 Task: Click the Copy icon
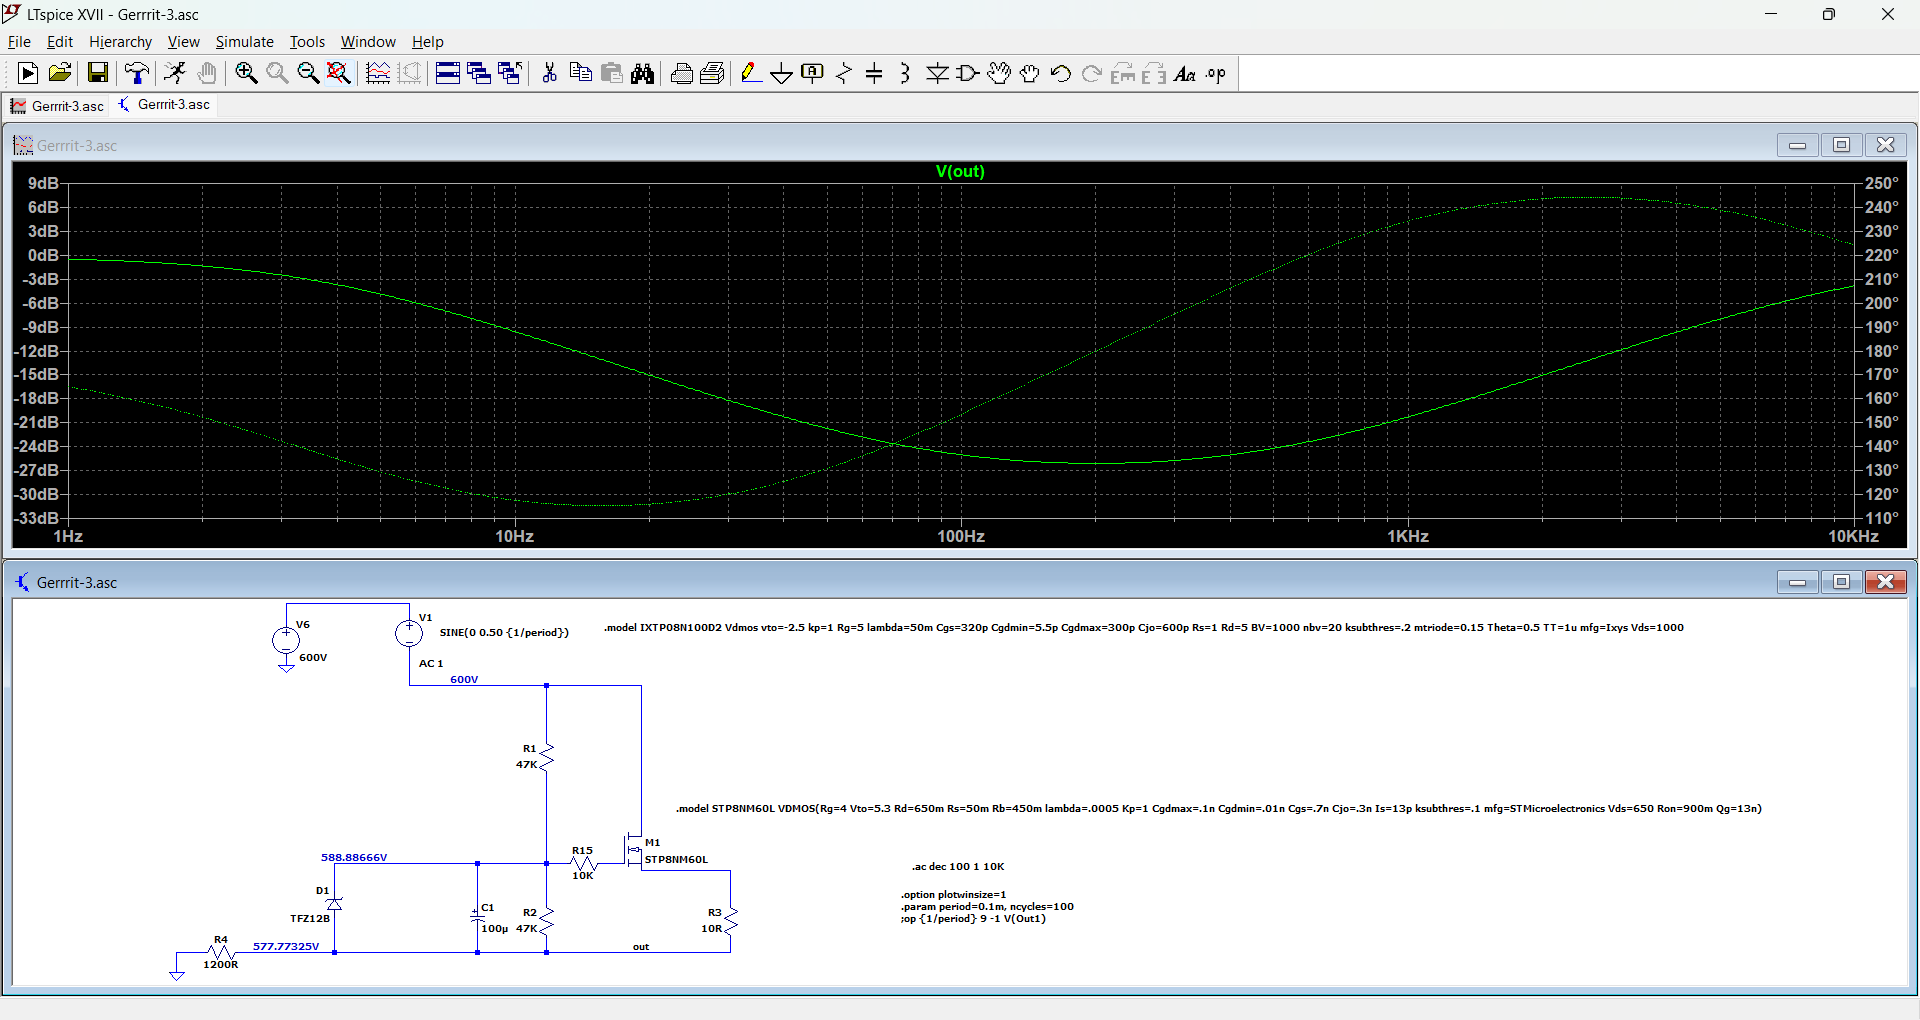(x=580, y=73)
